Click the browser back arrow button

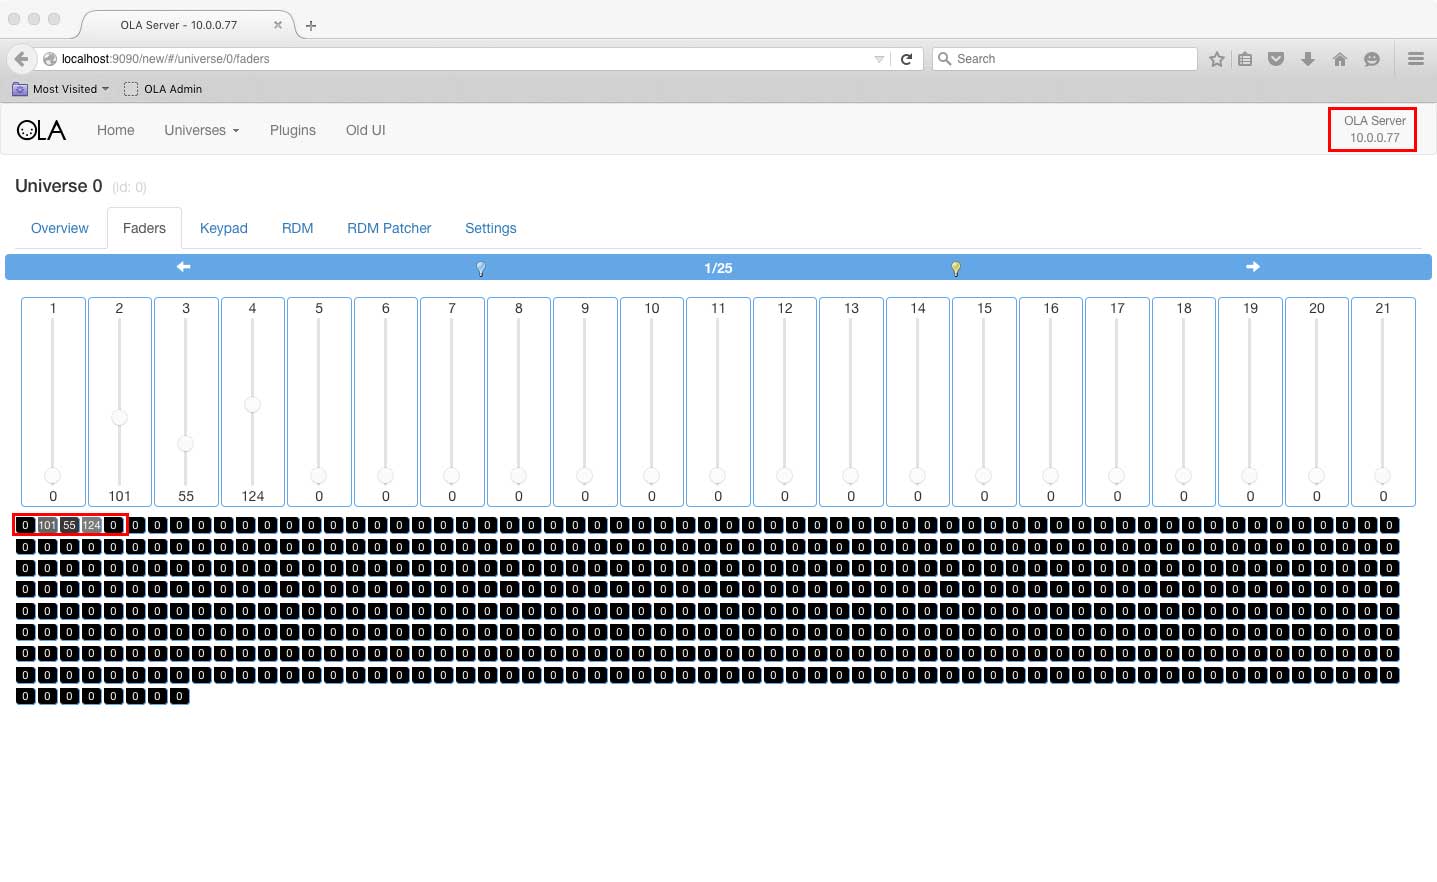pyautogui.click(x=21, y=59)
